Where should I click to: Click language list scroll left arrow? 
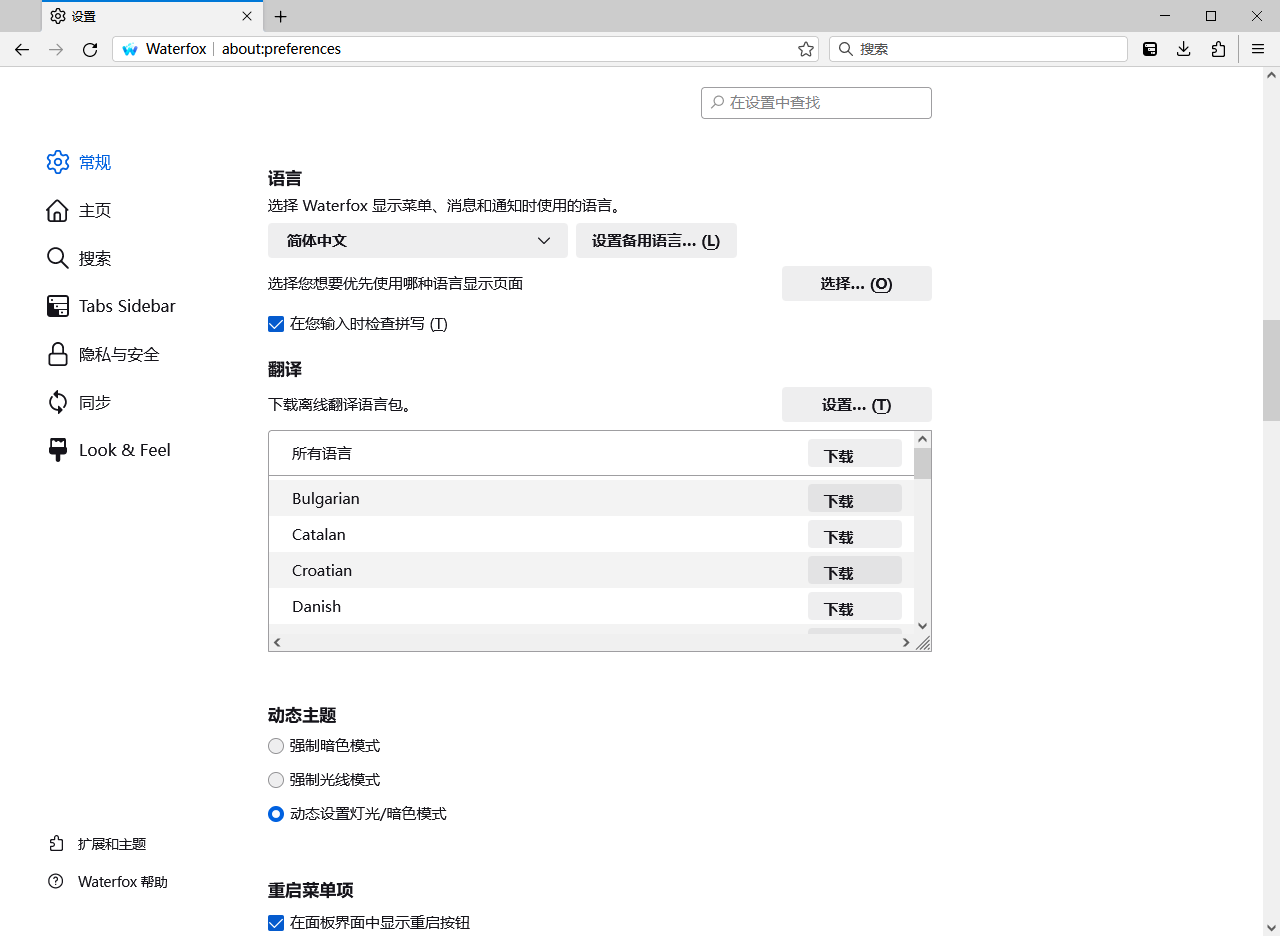277,643
